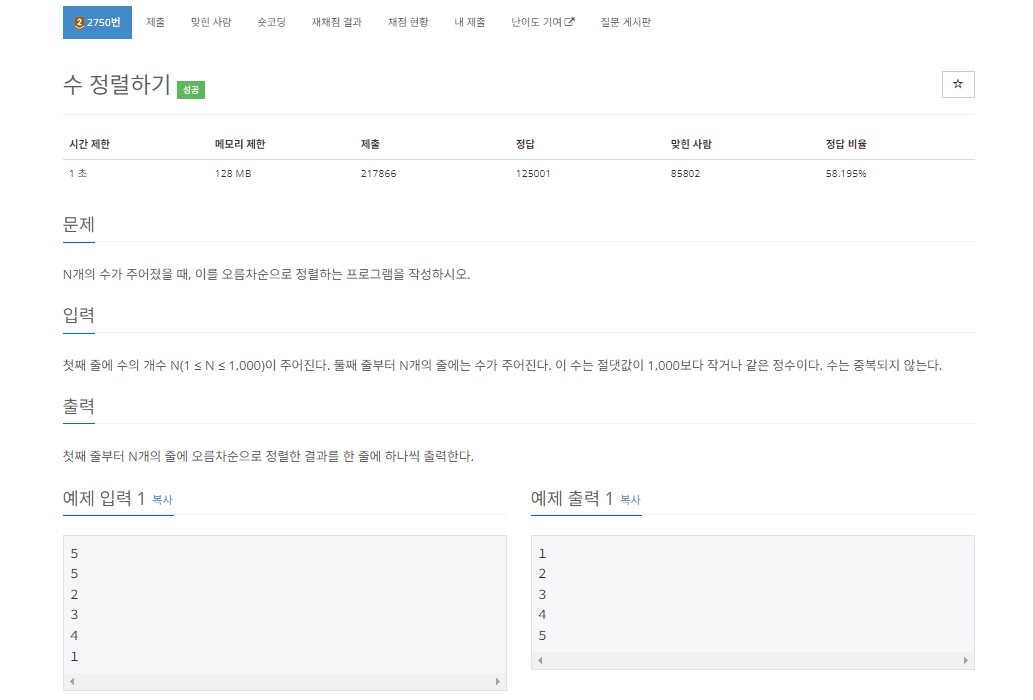Click the 입력 section heading
The height and width of the screenshot is (700, 1033).
[x=78, y=315]
